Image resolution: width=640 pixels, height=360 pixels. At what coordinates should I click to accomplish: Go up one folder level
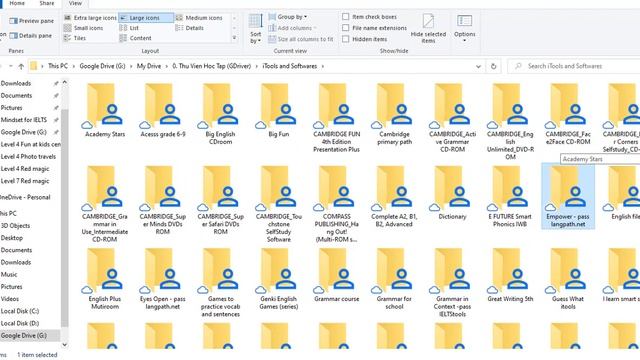(21, 66)
